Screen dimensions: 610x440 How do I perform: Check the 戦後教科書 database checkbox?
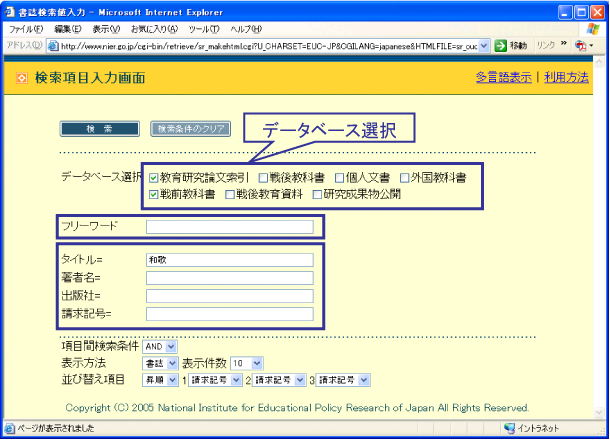263,178
